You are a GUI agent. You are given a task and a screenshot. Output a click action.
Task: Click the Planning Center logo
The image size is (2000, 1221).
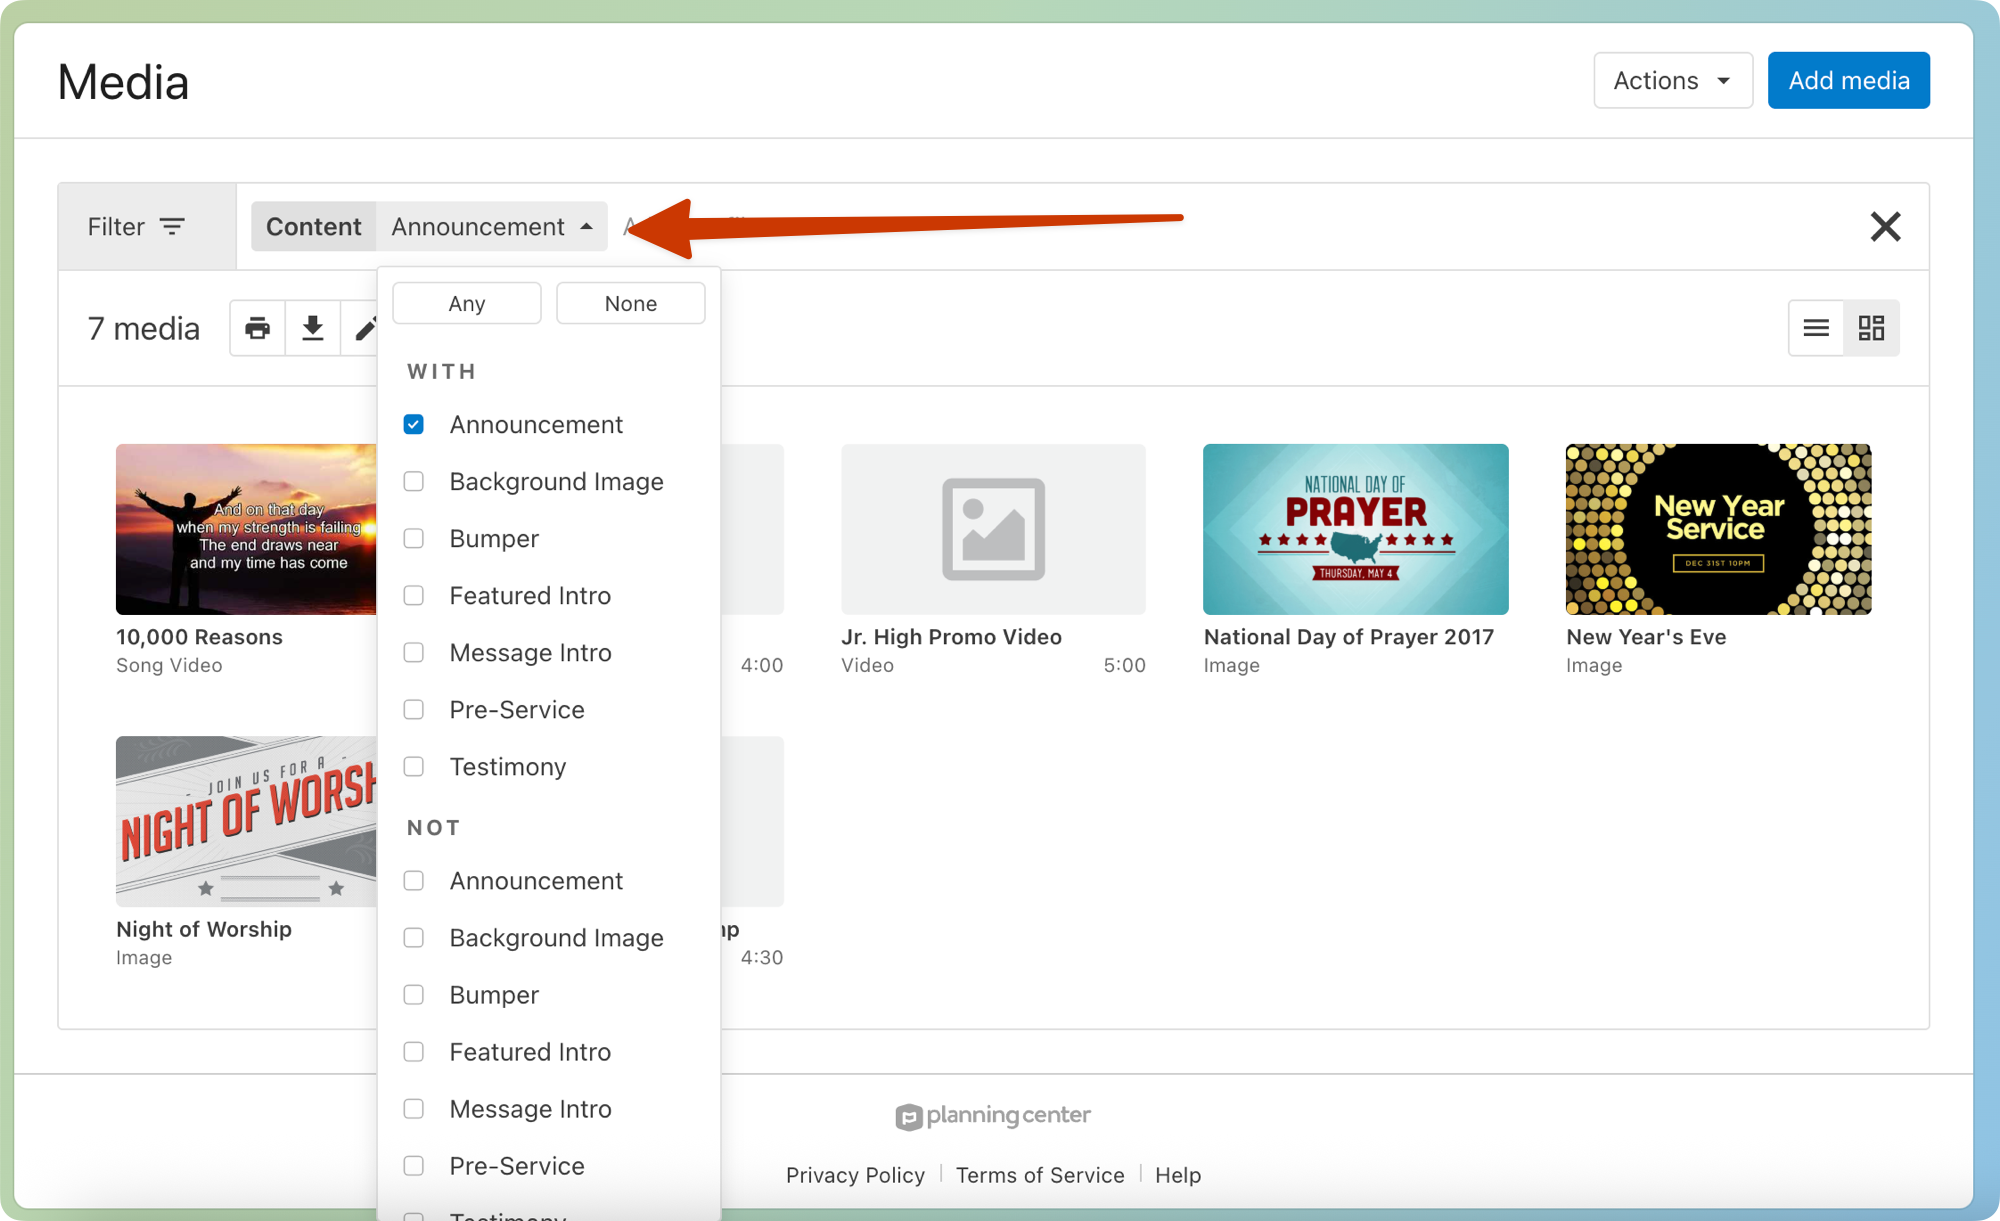coord(992,1115)
